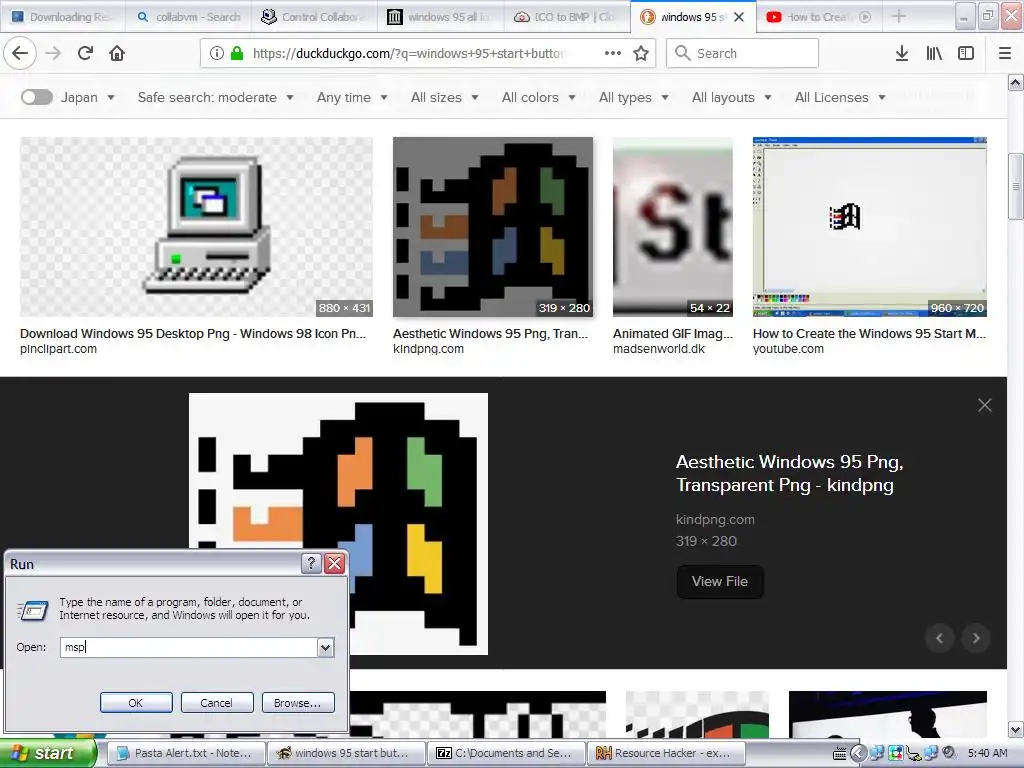Click Cancel in the Run dialog
Screen dimensions: 1024x768
(x=217, y=703)
